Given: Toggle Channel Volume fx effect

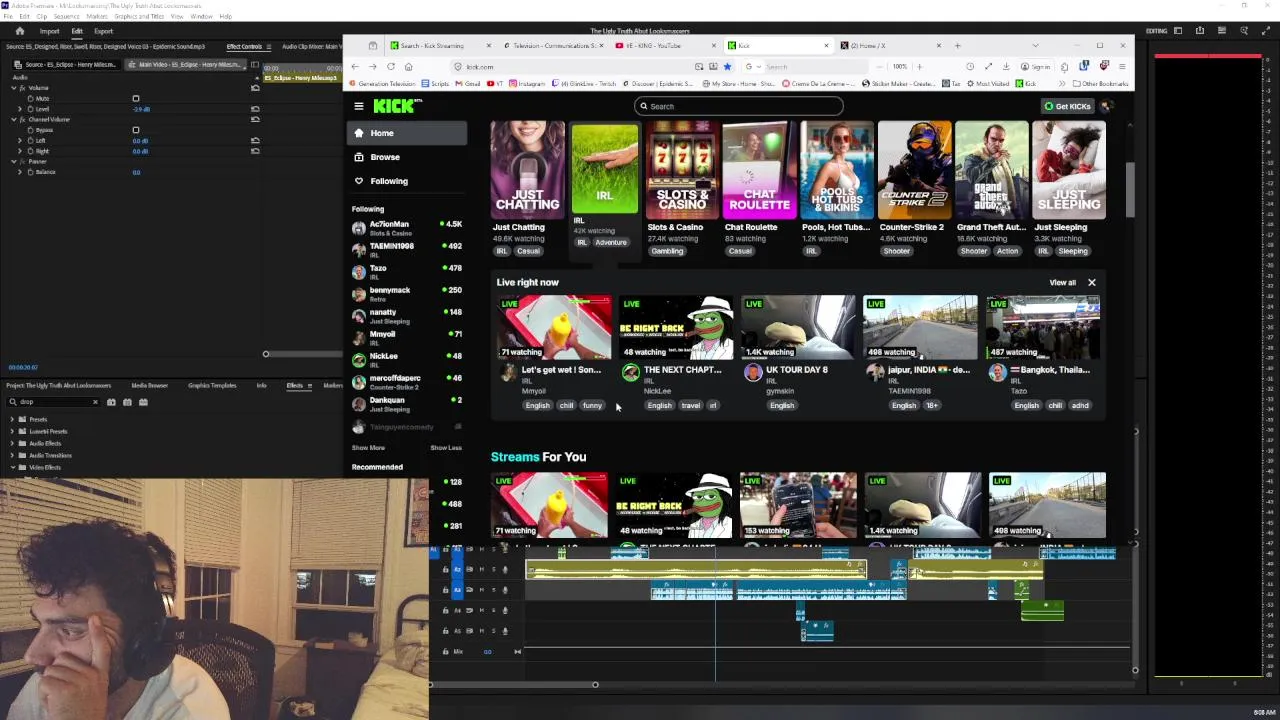Looking at the screenshot, I should tap(23, 119).
